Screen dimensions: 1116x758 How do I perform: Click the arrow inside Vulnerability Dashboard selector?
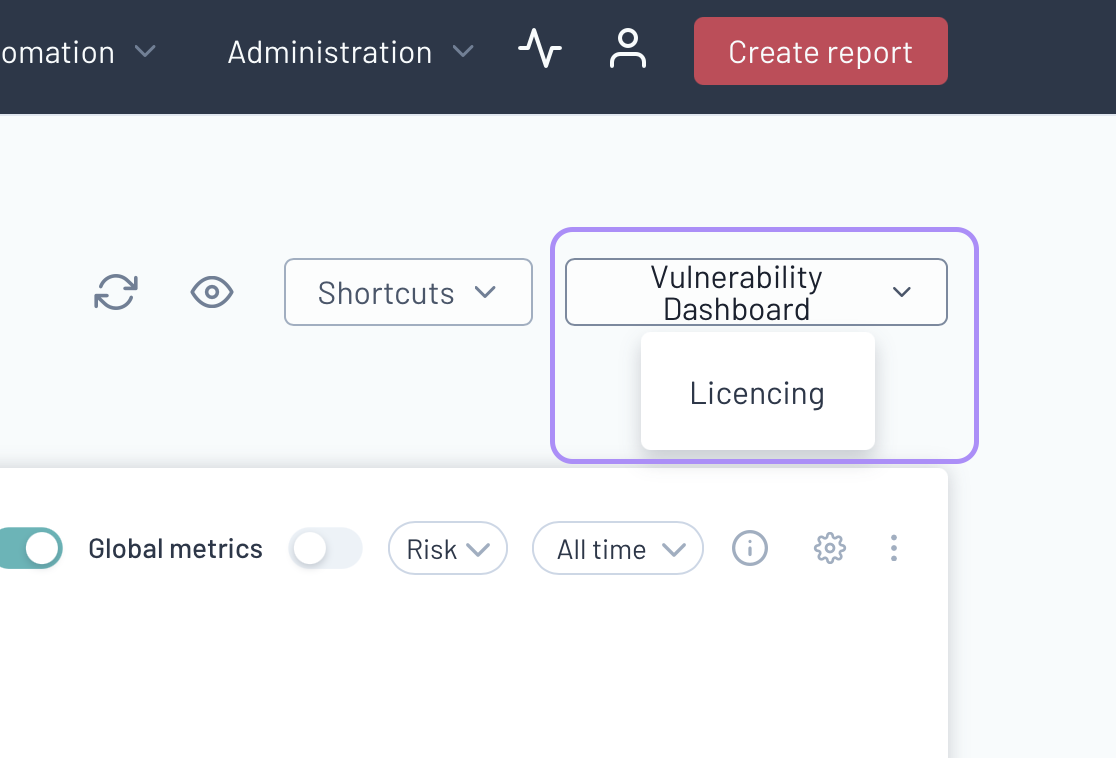click(x=902, y=292)
